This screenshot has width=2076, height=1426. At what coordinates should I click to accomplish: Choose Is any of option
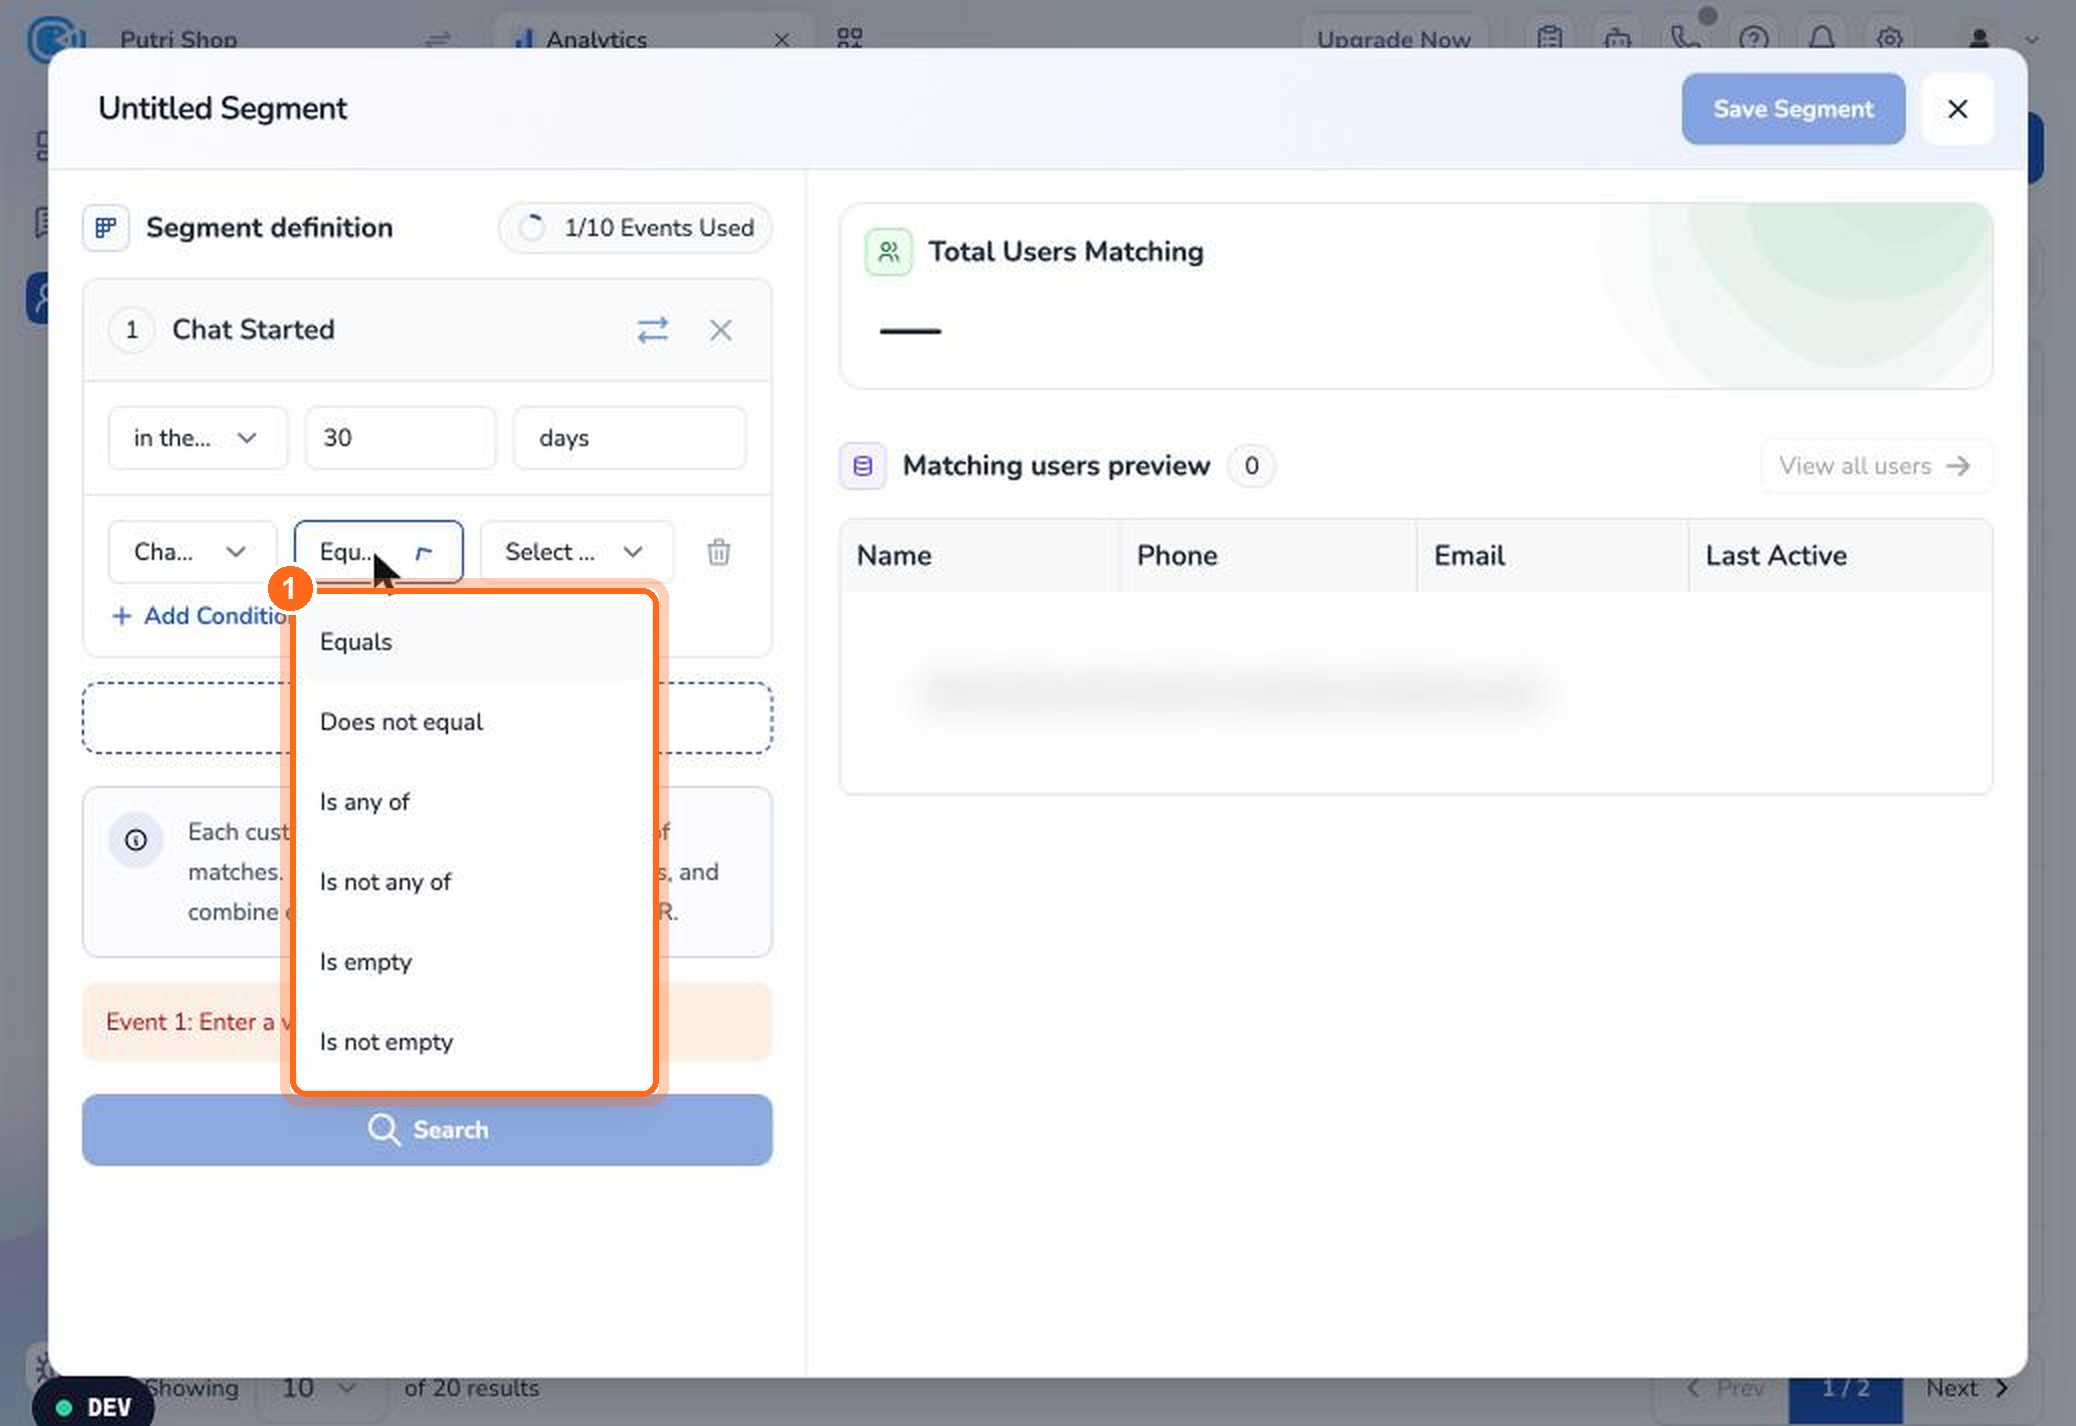474,802
